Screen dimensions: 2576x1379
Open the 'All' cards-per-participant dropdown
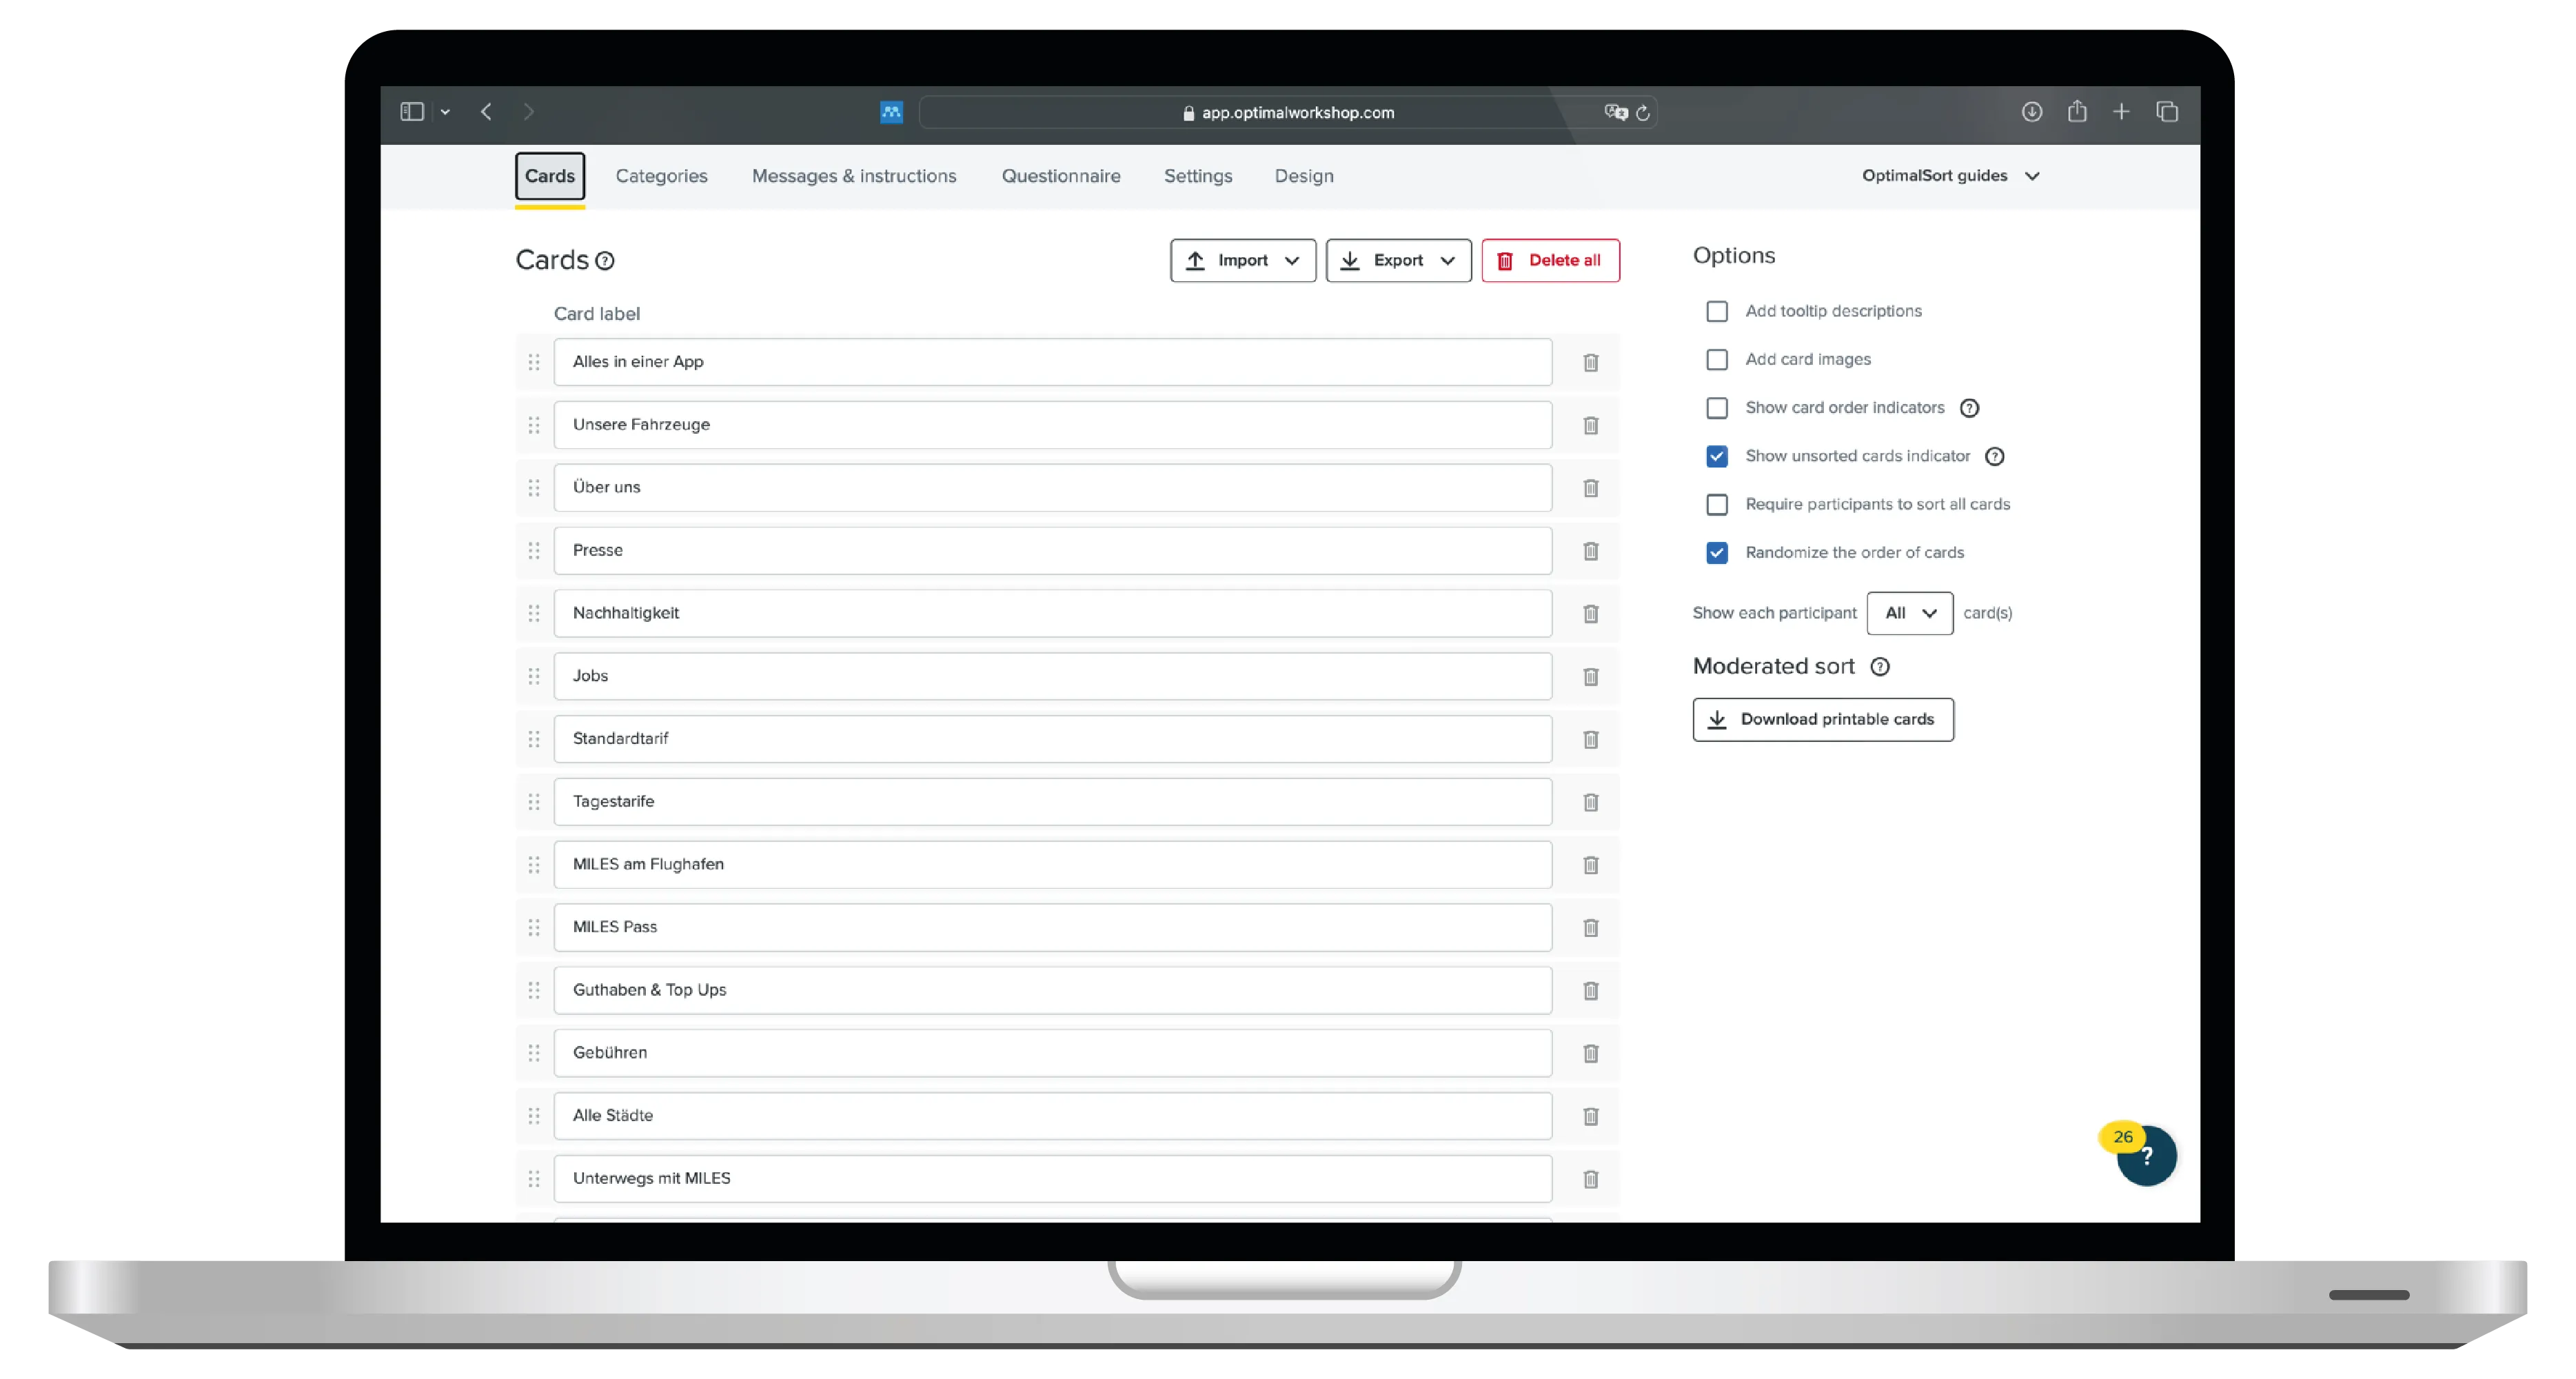point(1909,613)
